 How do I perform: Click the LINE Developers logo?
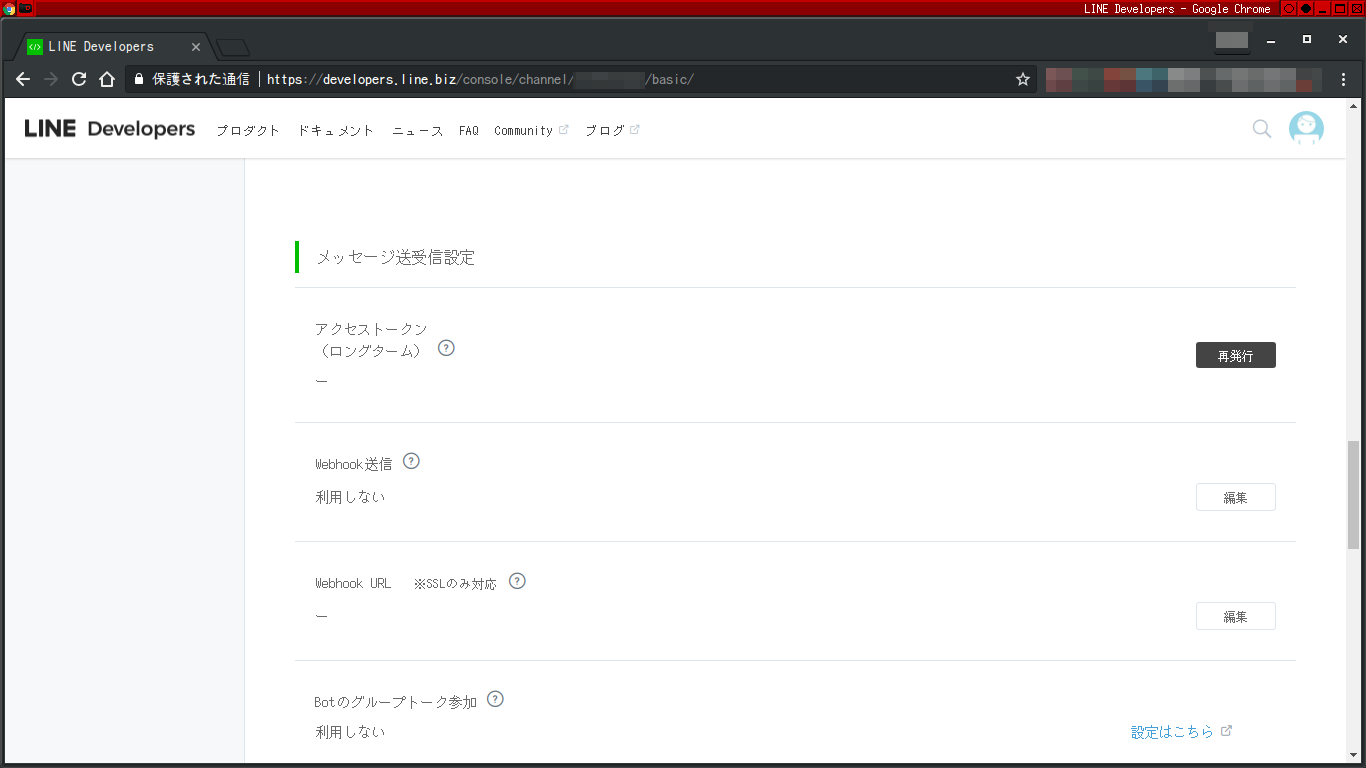point(109,128)
